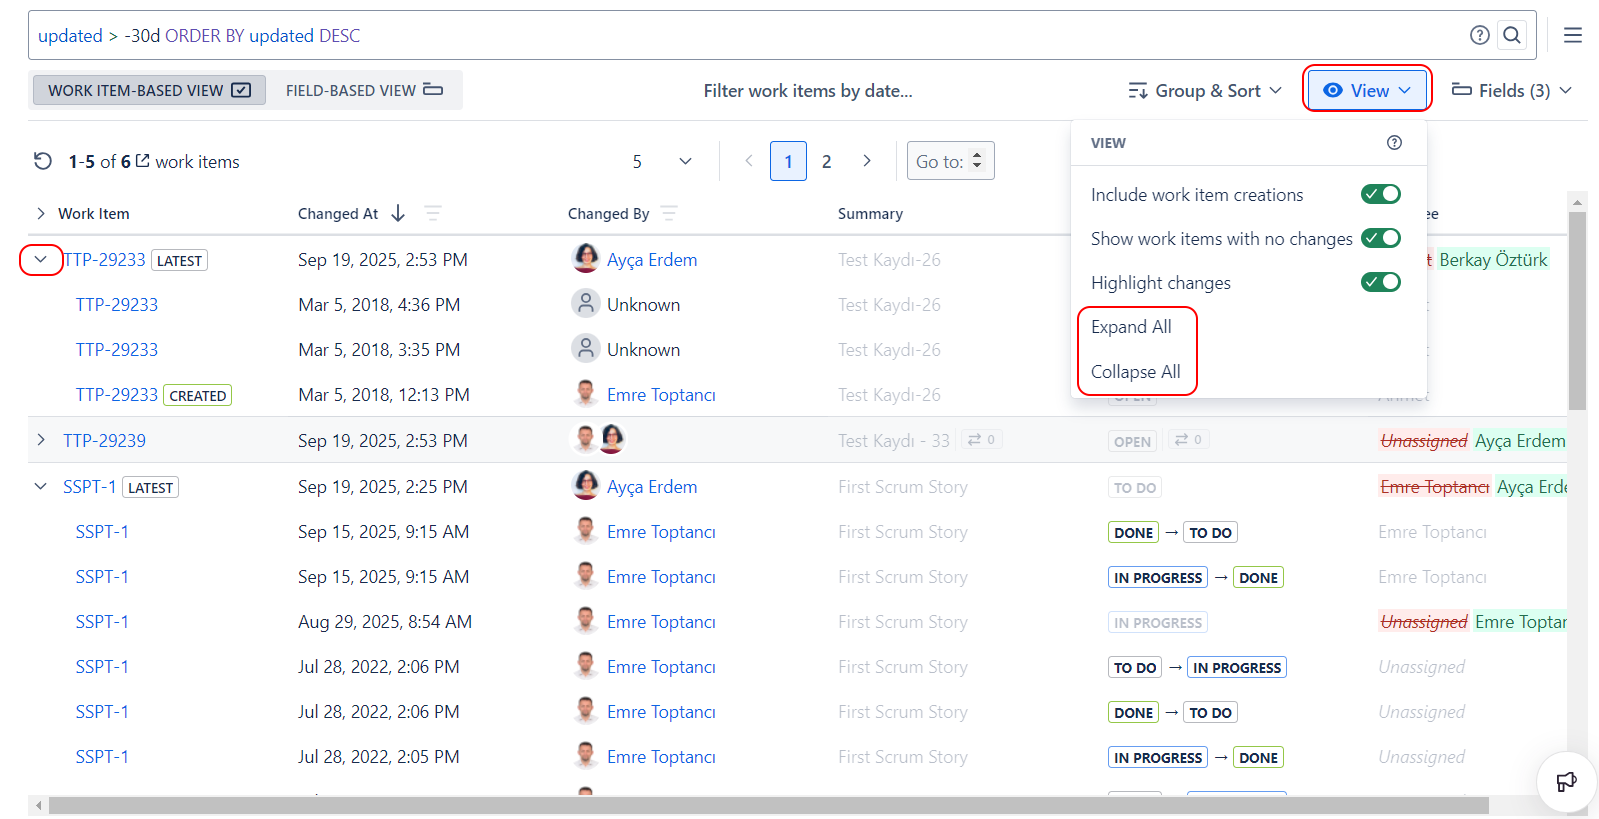Open Ayça Erdem user link in first row
Viewport: 1599px width, 819px height.
651,260
